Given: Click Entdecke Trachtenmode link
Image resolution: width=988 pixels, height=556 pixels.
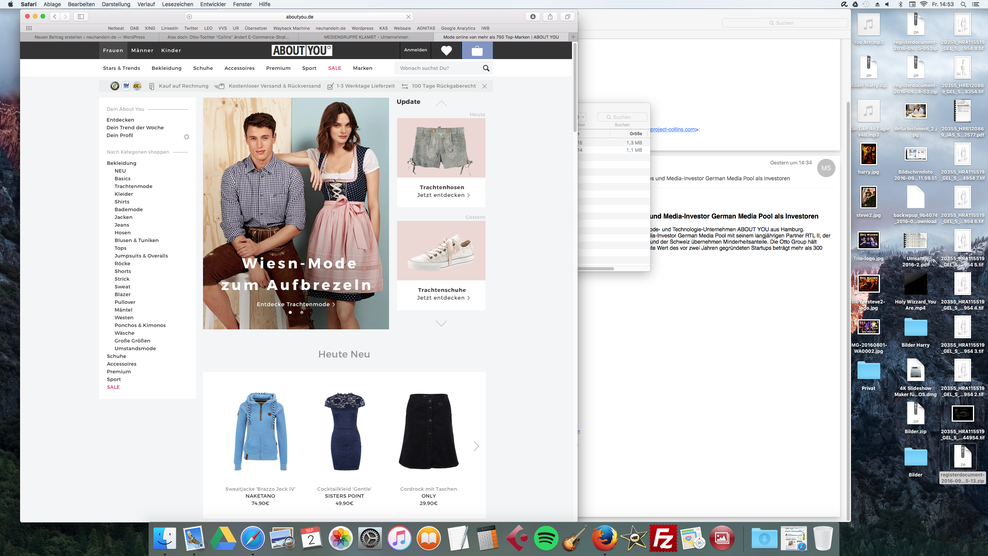Looking at the screenshot, I should pos(296,304).
